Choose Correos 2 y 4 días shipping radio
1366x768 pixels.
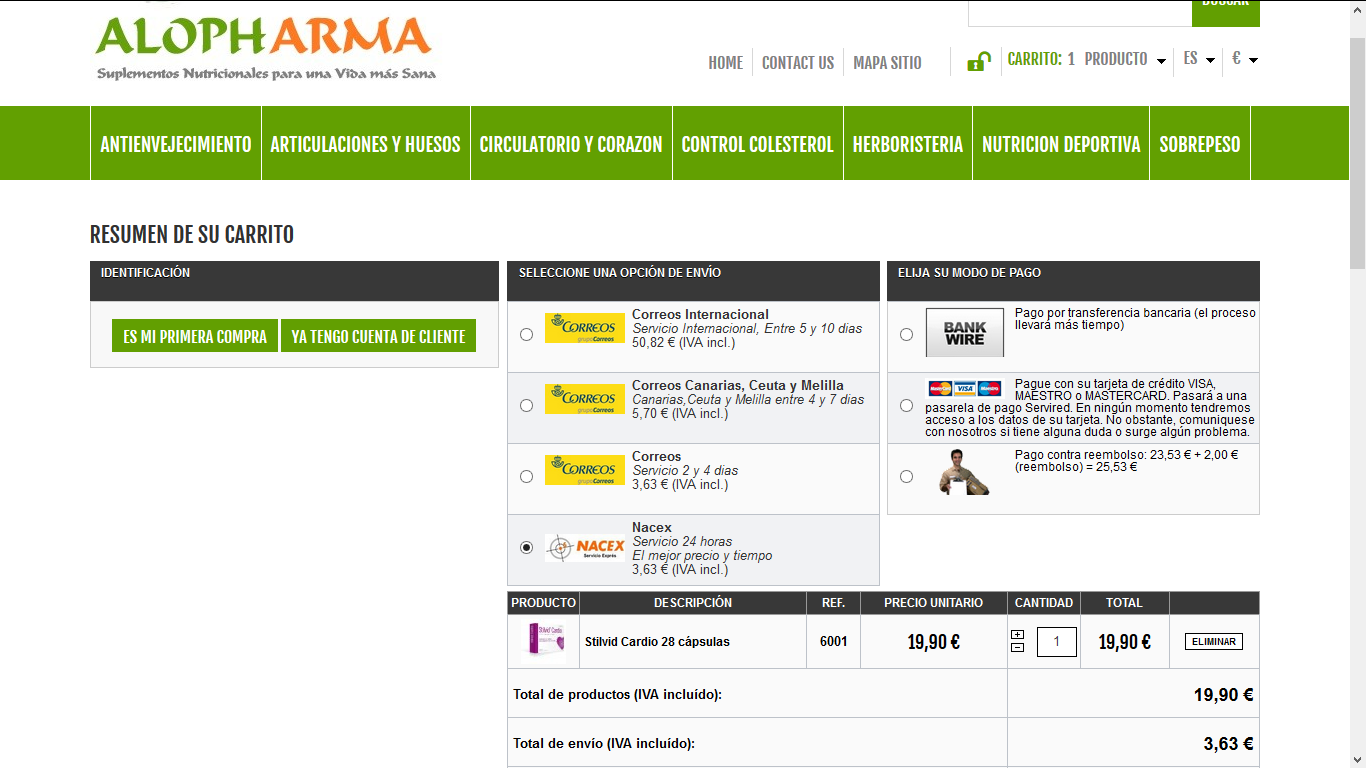[x=527, y=477]
